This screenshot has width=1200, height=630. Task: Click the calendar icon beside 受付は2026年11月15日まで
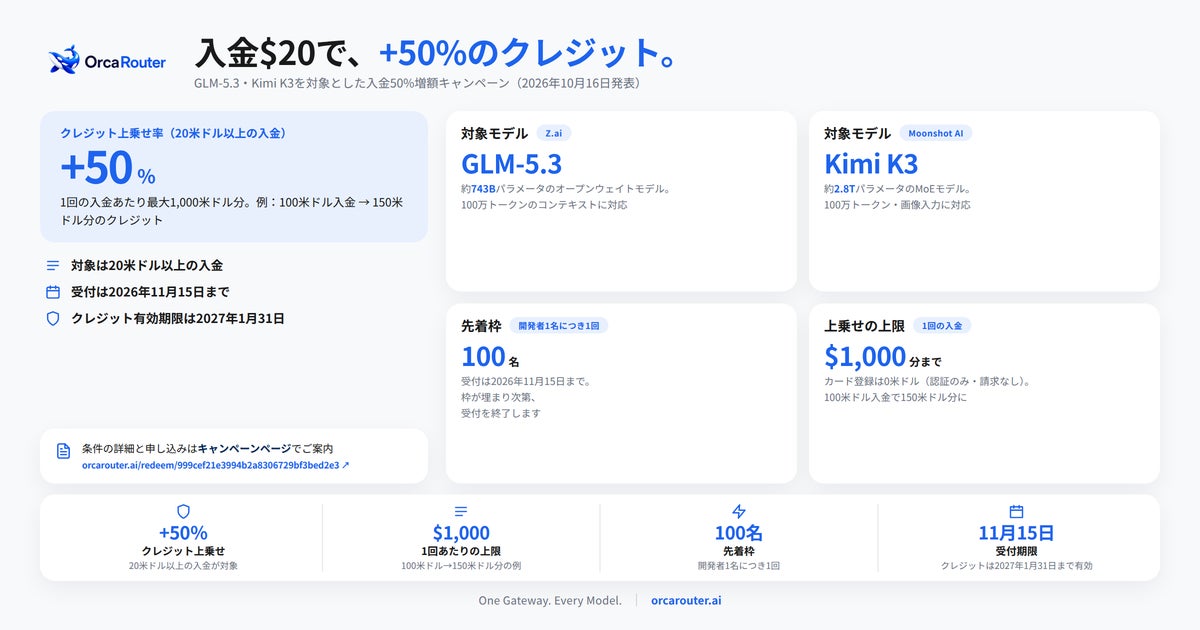[x=53, y=292]
